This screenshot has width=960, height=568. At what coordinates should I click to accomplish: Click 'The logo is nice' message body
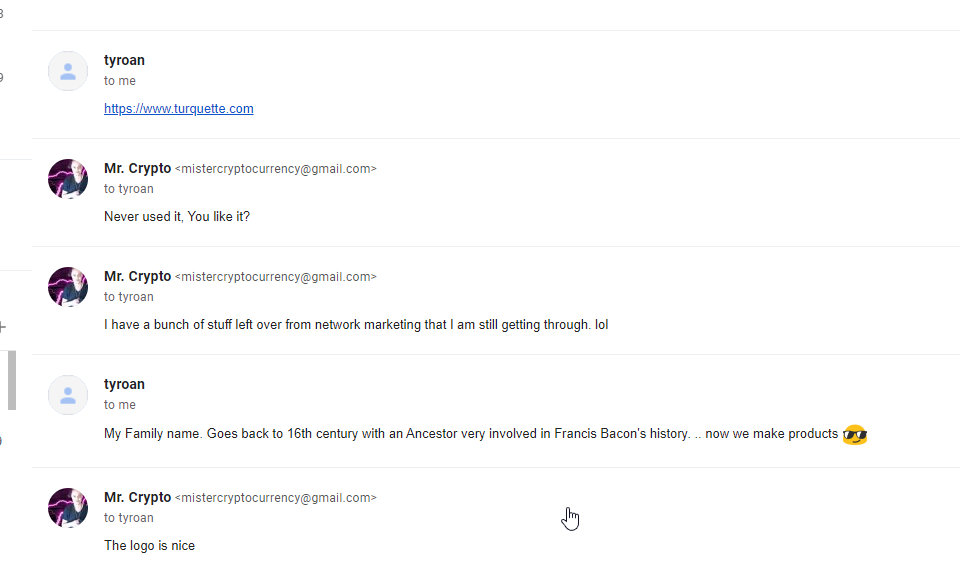click(149, 545)
